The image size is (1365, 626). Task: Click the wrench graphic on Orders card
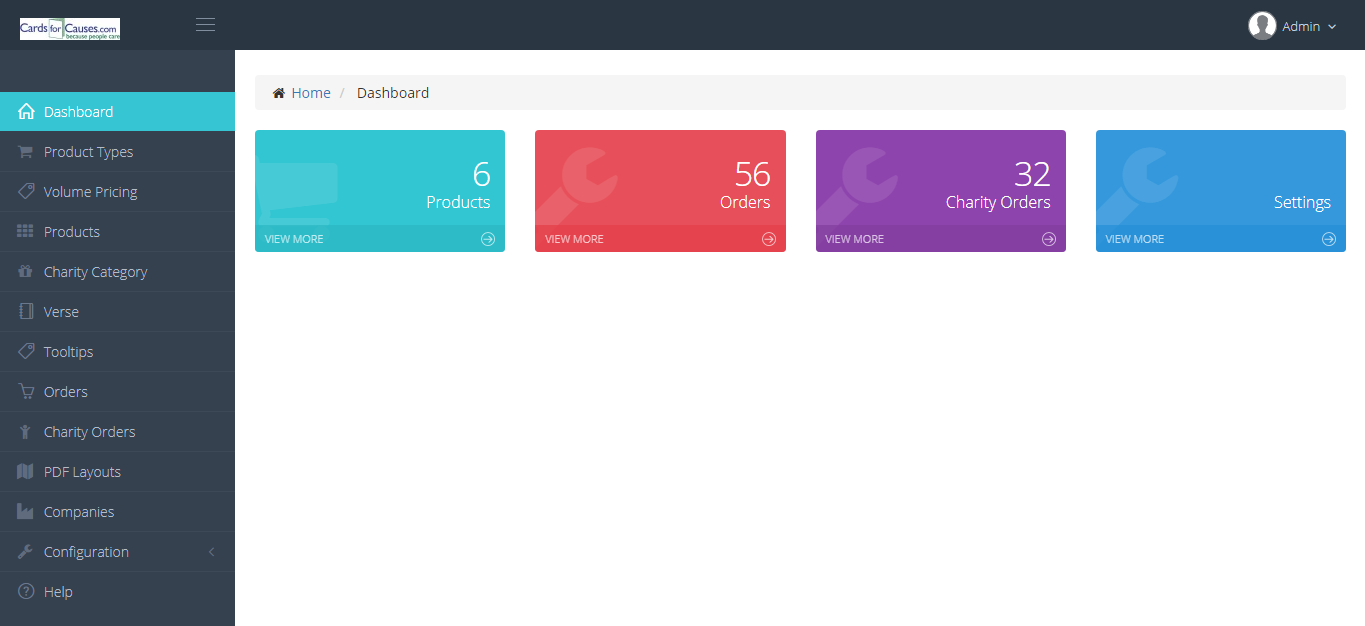[577, 186]
